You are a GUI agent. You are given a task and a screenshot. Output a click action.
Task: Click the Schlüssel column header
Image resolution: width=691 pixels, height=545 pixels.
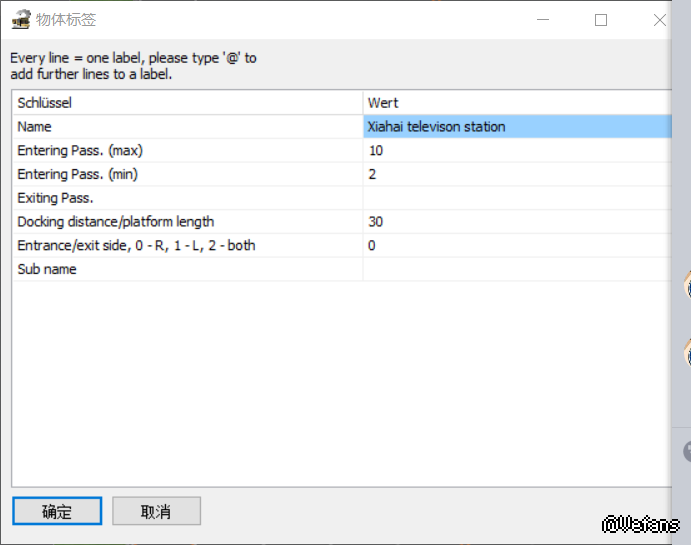click(188, 103)
